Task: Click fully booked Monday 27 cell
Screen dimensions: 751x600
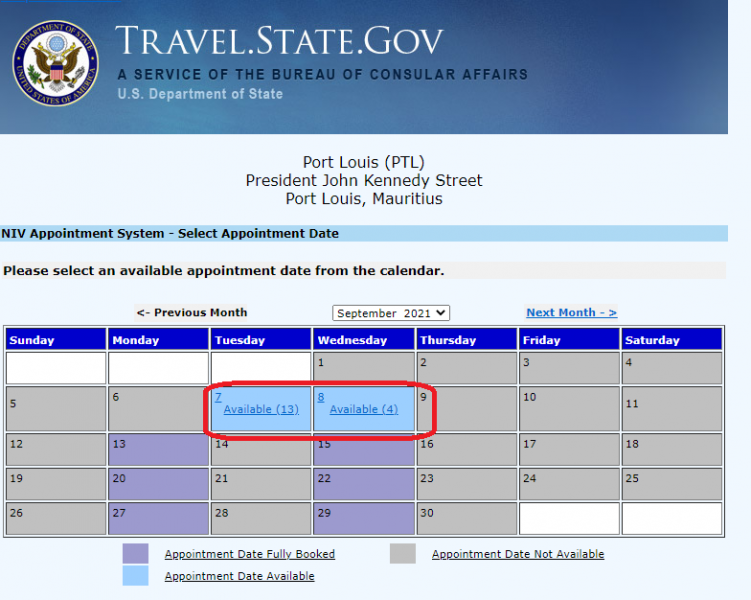Action: [x=158, y=519]
